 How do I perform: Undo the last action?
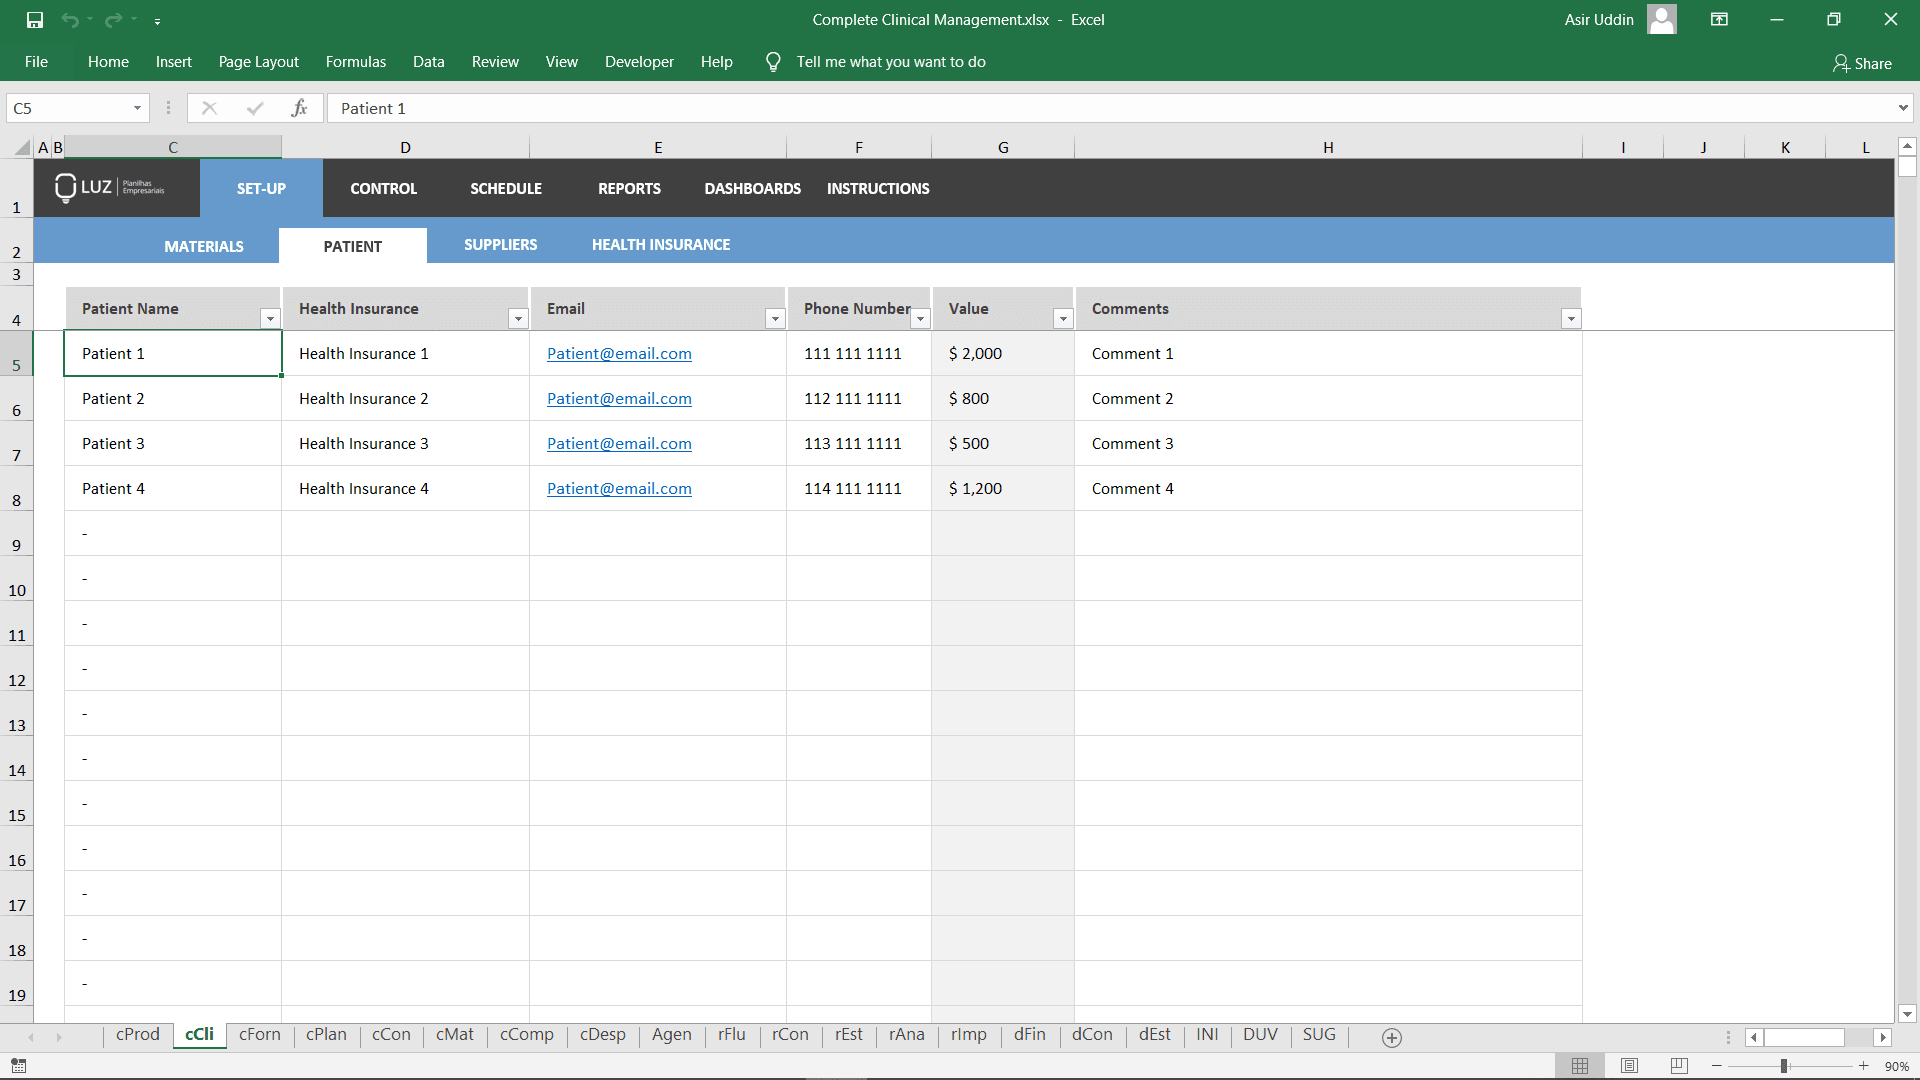(x=70, y=19)
